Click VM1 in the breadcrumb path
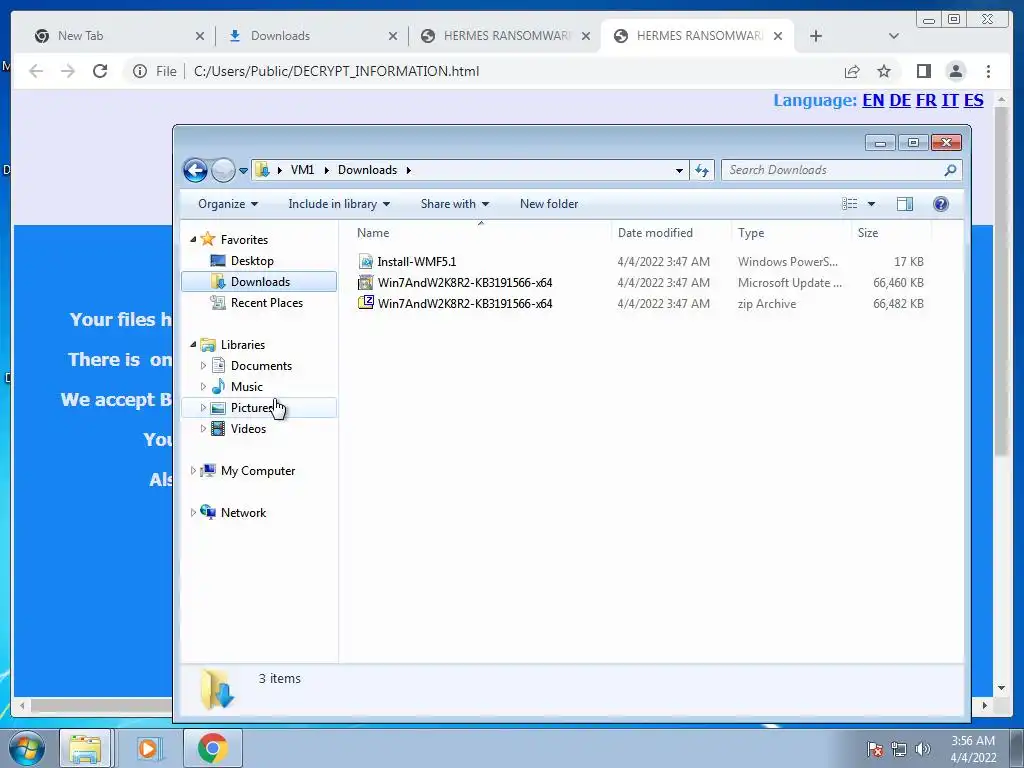 click(x=302, y=170)
